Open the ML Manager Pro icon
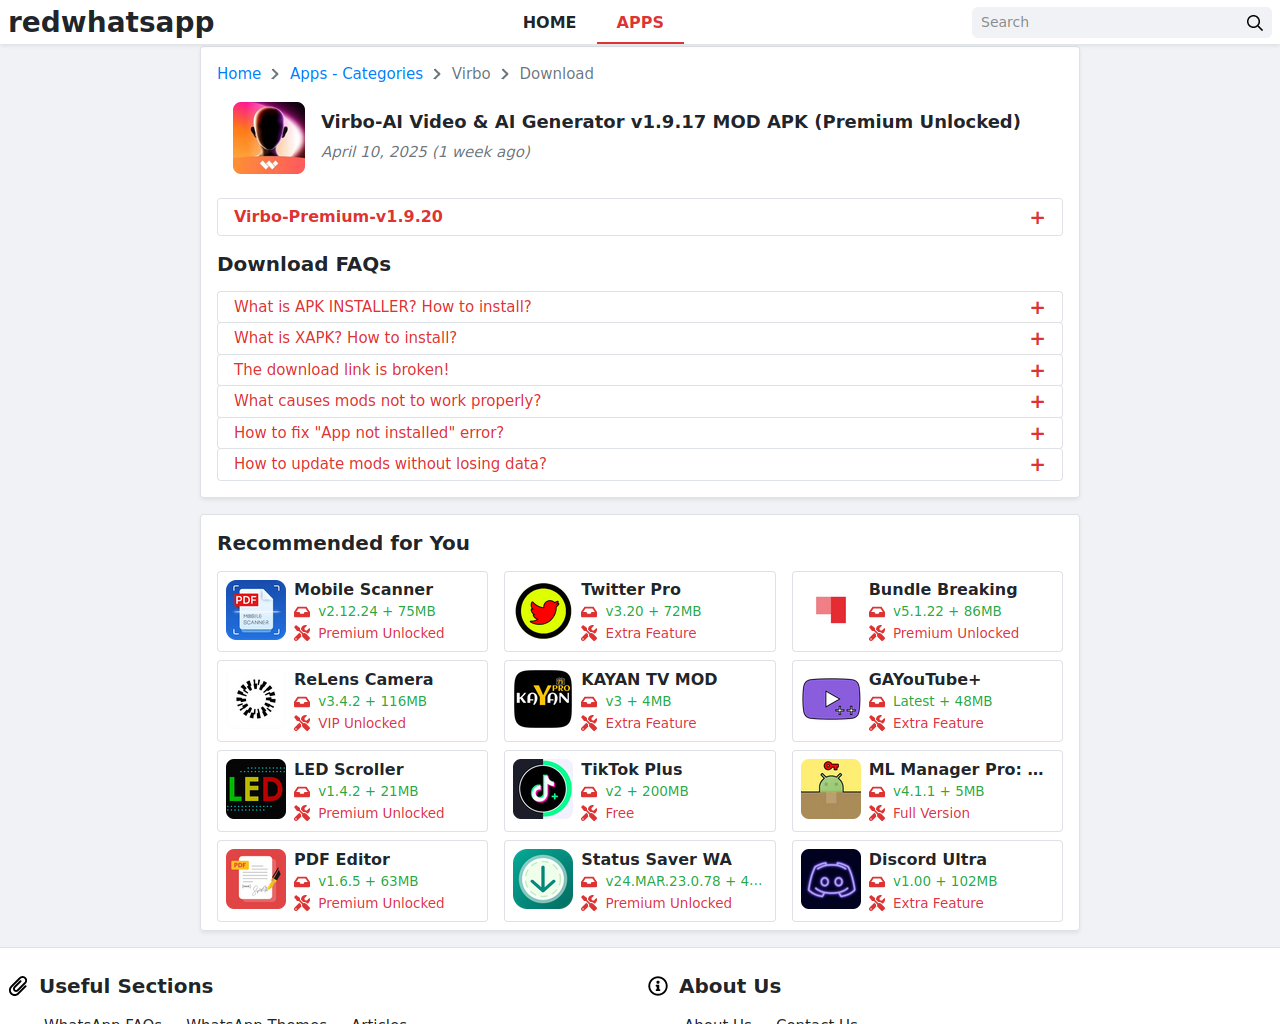 [x=831, y=790]
